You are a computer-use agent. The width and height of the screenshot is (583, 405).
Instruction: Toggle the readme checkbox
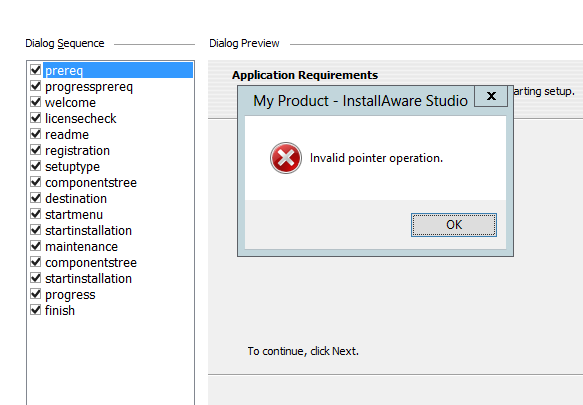36,134
